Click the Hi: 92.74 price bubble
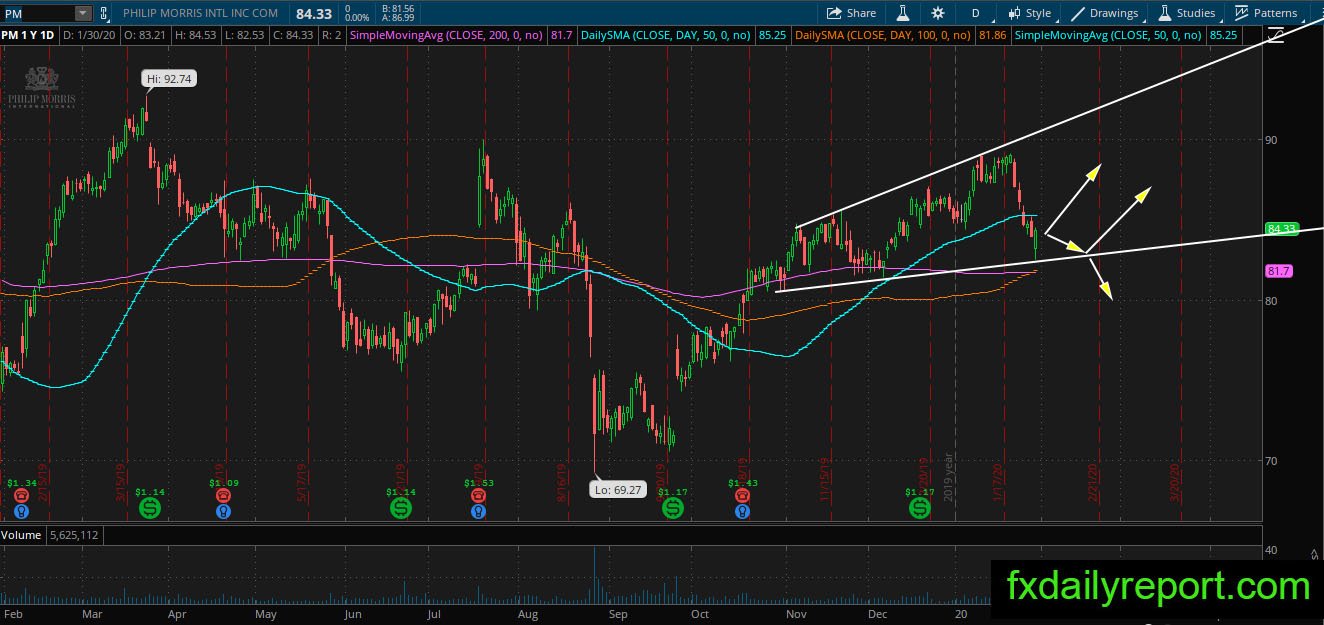Screen dimensions: 1324x625 [168, 77]
